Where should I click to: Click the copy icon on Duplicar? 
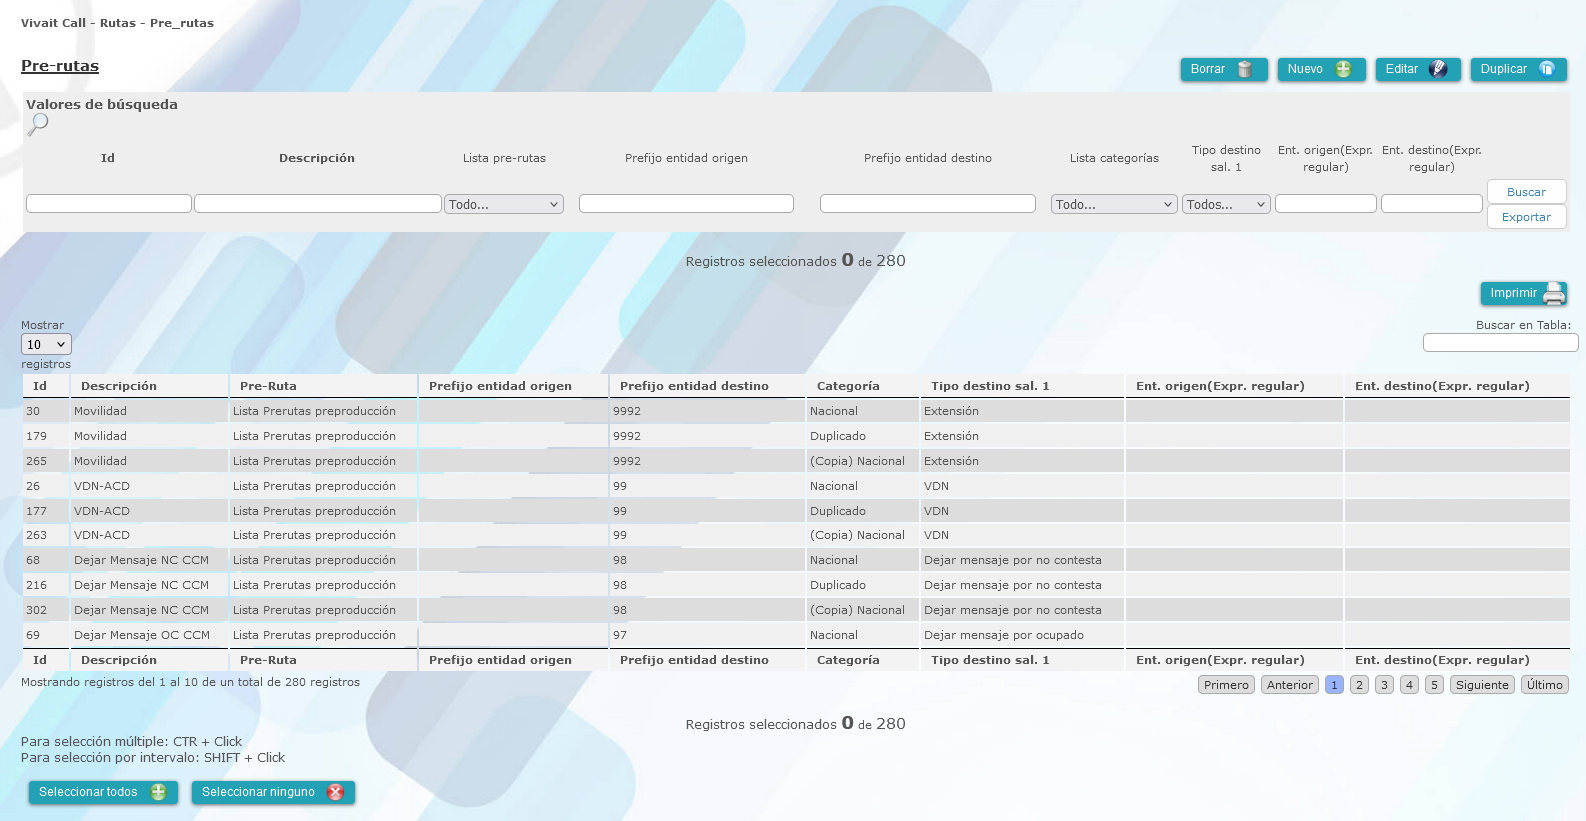[x=1547, y=69]
